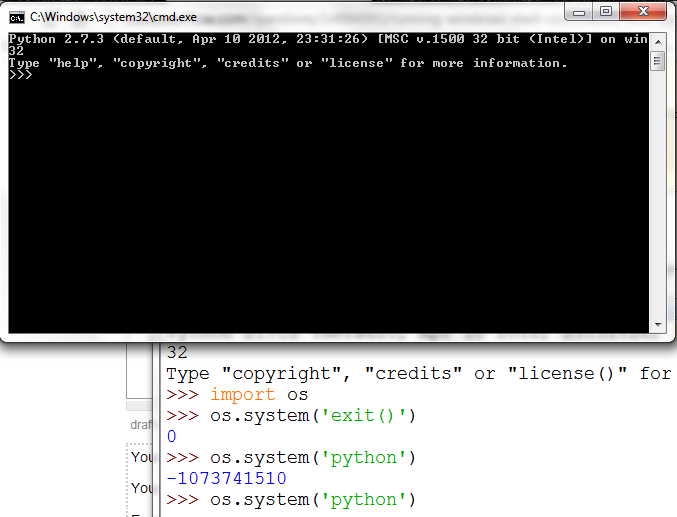Maximize the cmd.exe console window

click(x=606, y=11)
